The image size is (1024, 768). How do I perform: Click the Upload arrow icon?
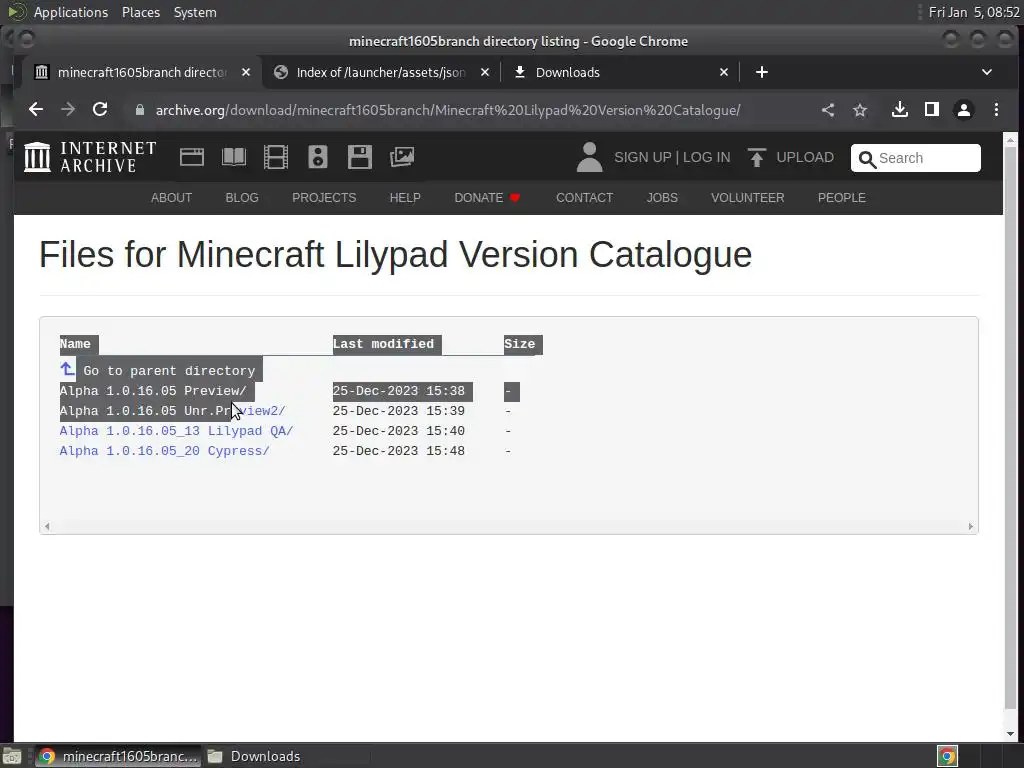(756, 157)
